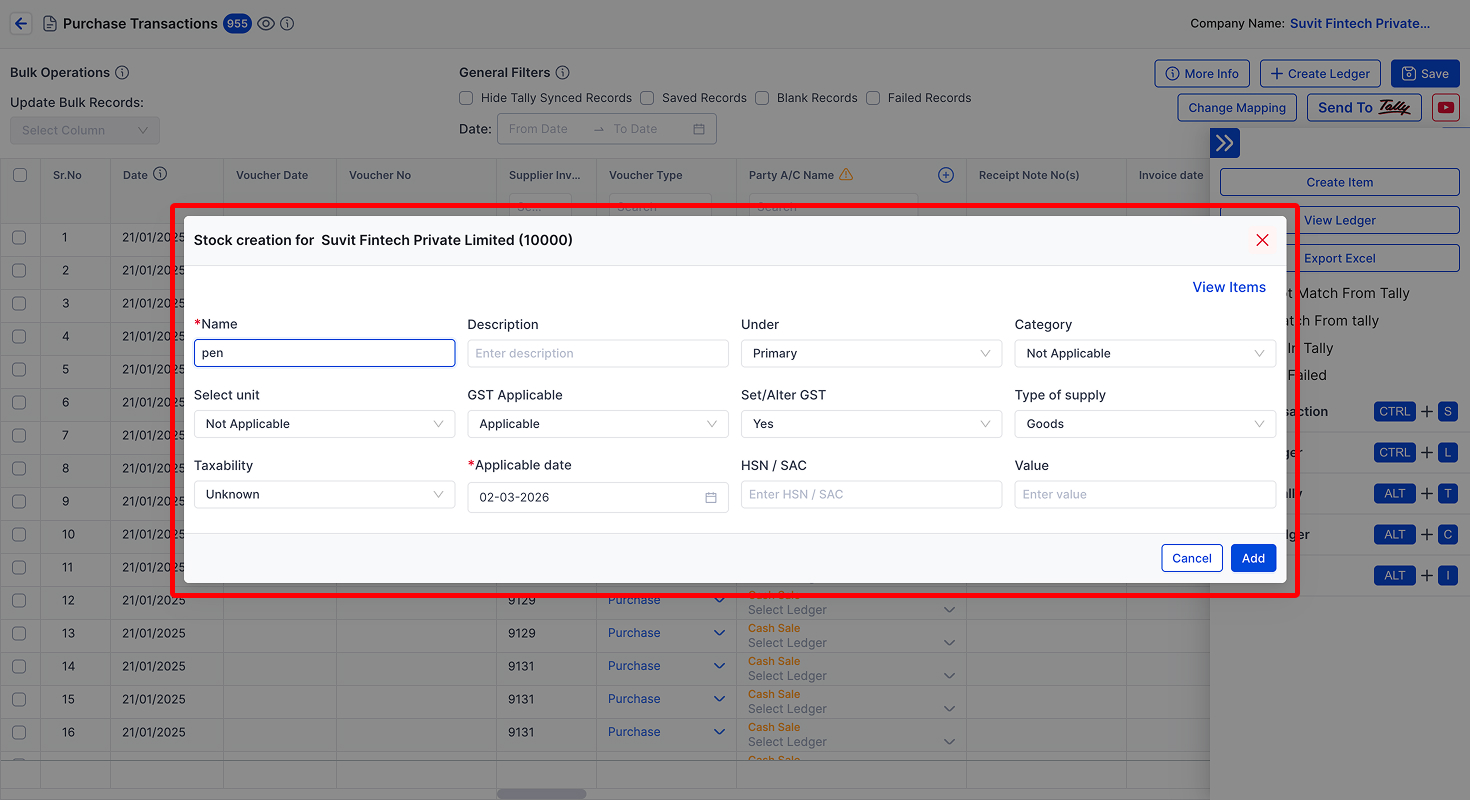Click the More Info button
The height and width of the screenshot is (800, 1470).
coord(1202,73)
